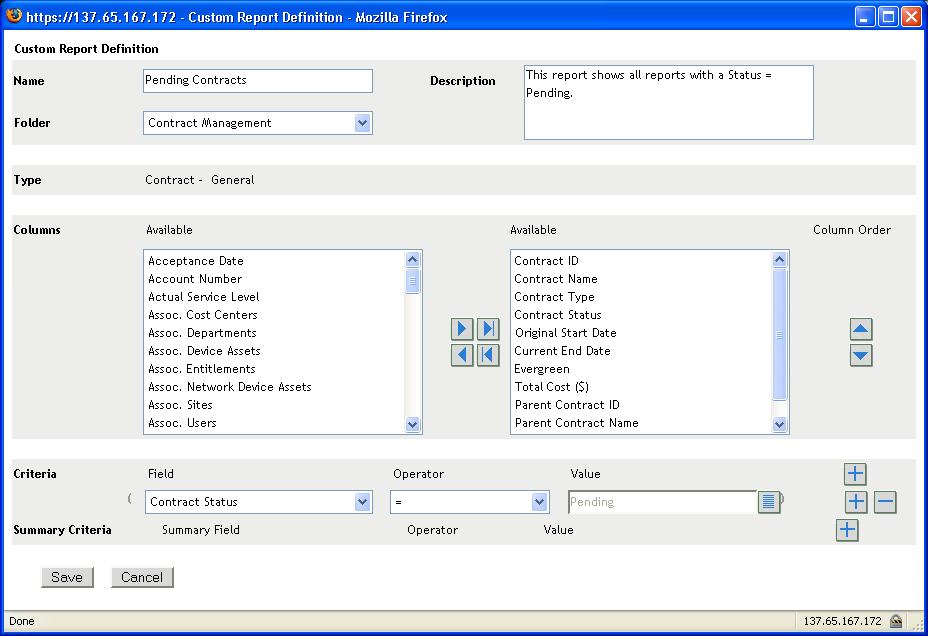Cancel the report definition
This screenshot has width=928, height=636.
tap(142, 577)
